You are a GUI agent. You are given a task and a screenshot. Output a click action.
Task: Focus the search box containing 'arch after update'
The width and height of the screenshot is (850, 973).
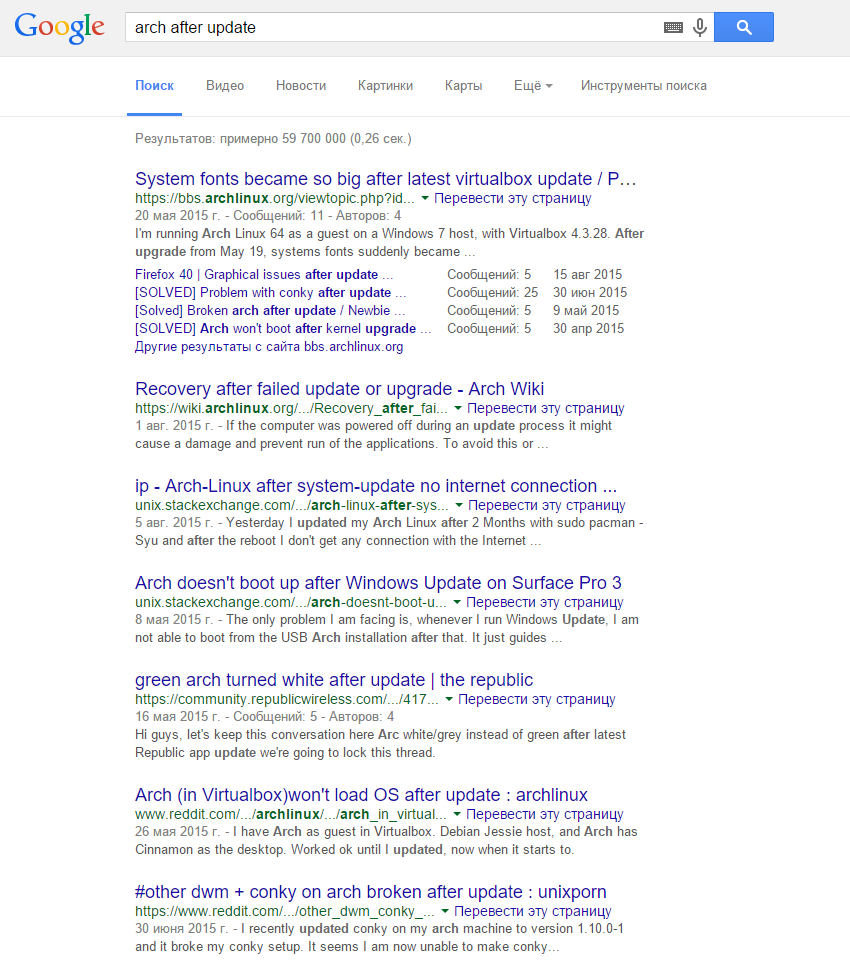point(394,27)
